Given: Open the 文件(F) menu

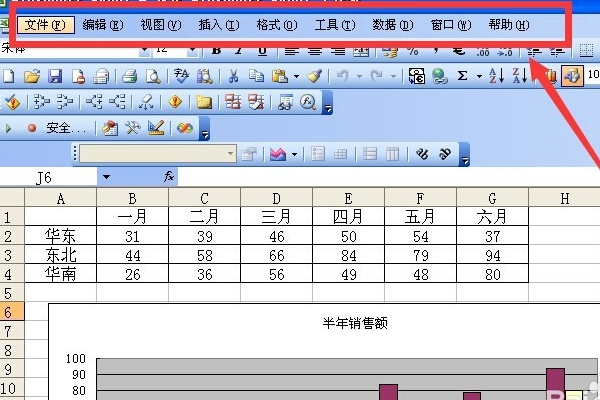Looking at the screenshot, I should tap(46, 25).
